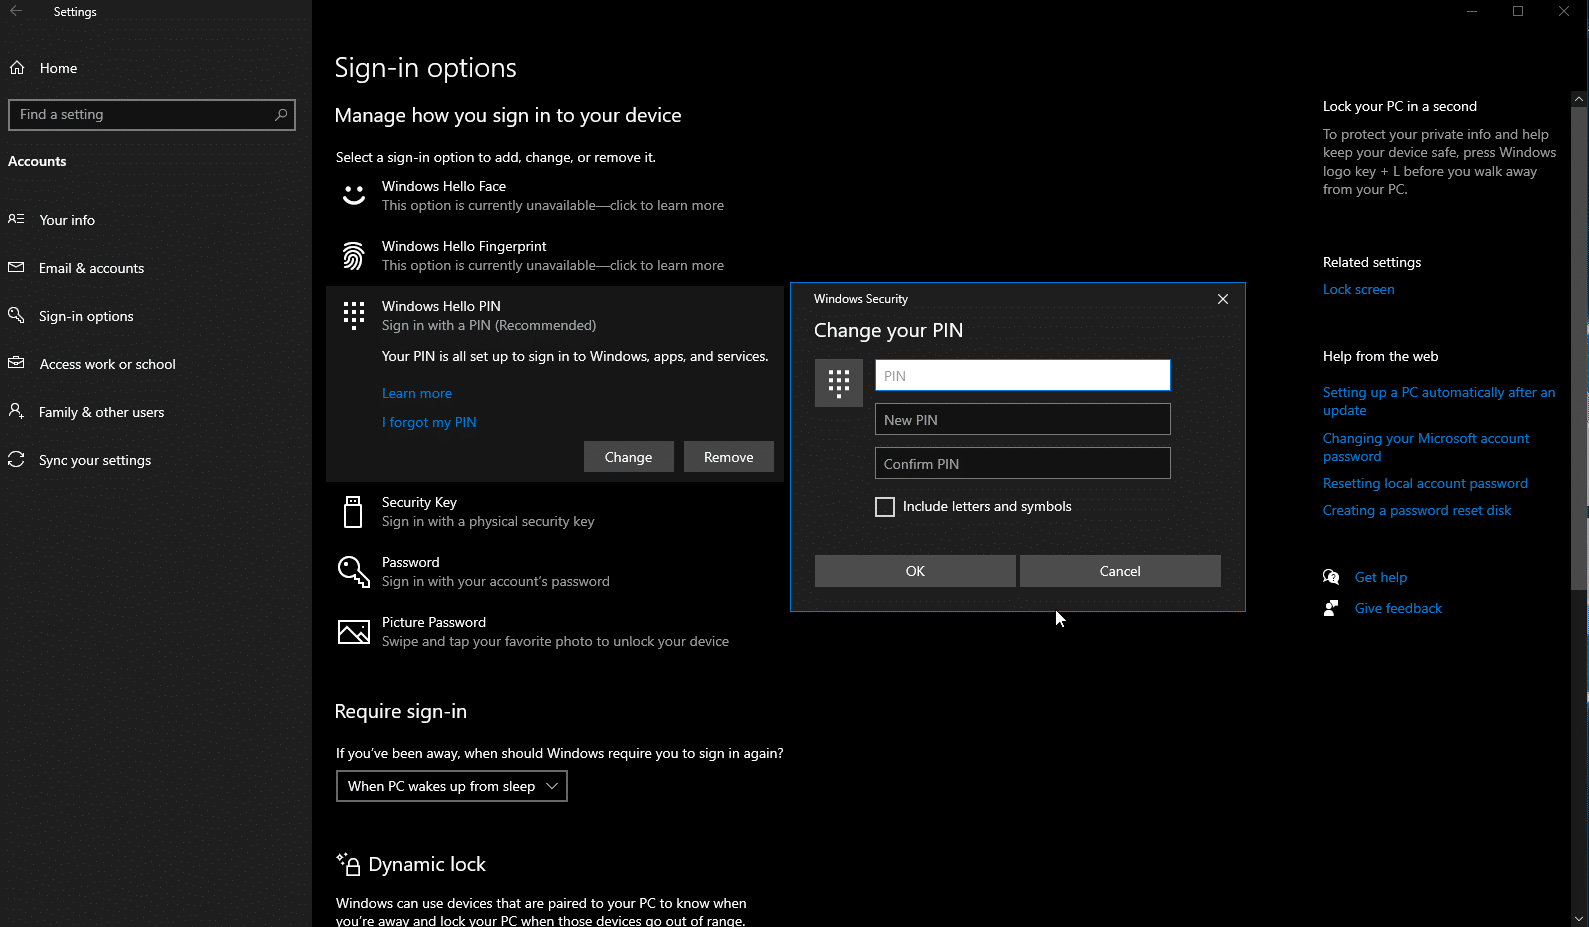Click the Picture Password image icon

(354, 632)
